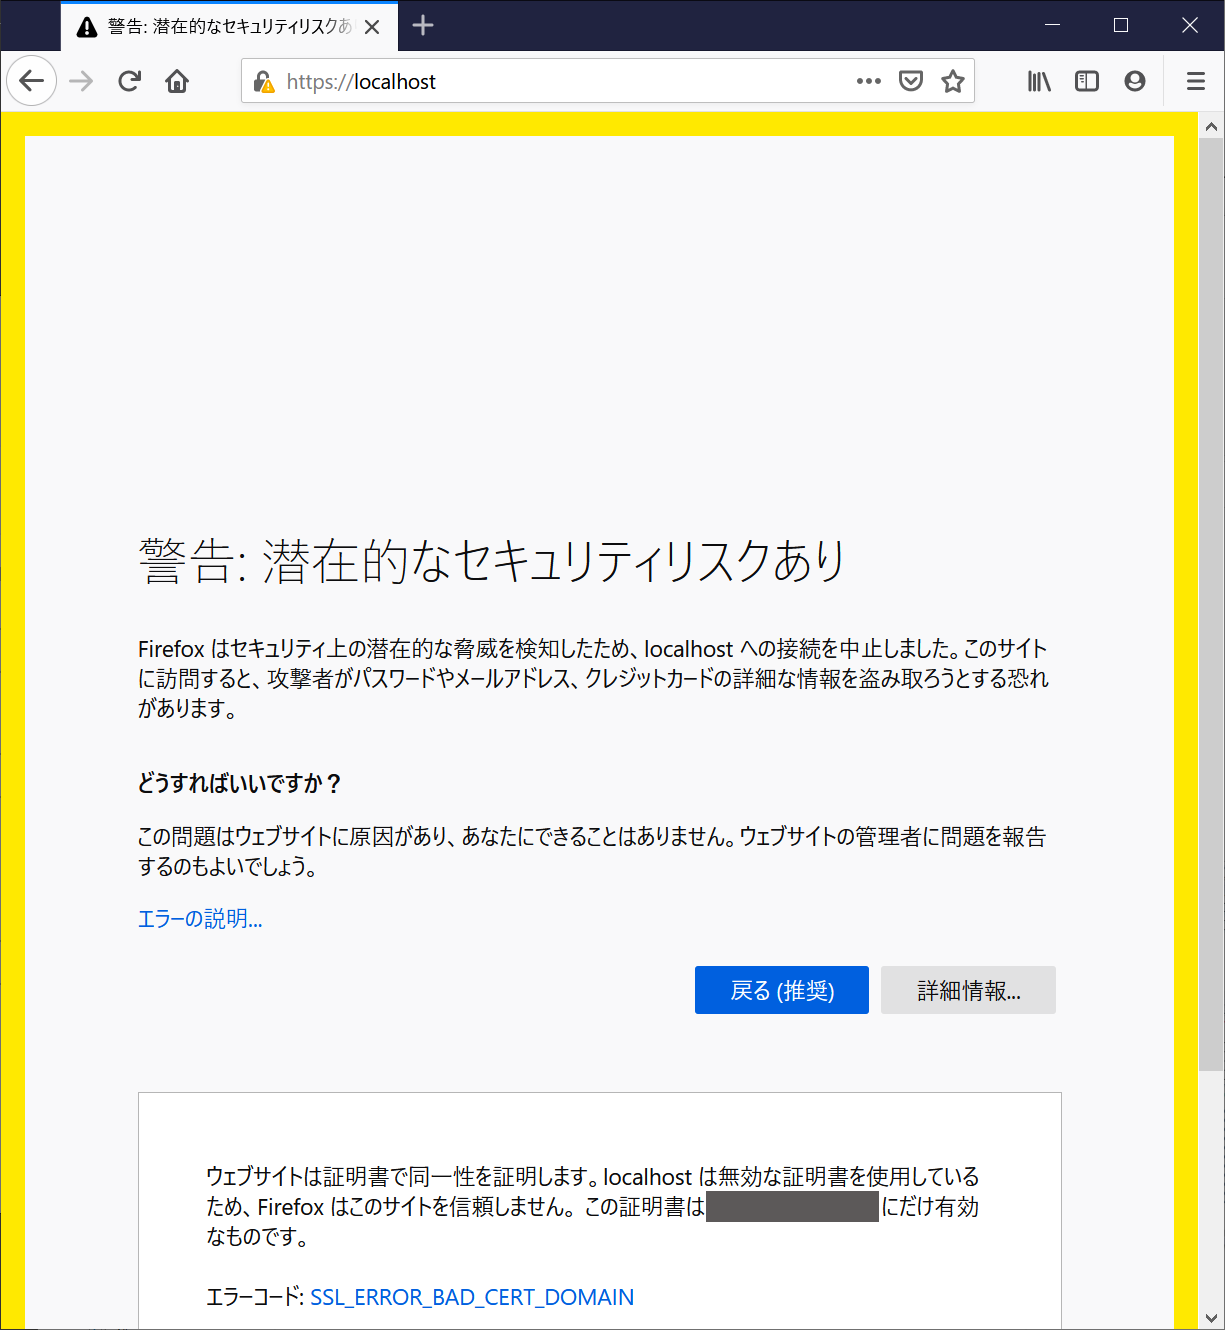The width and height of the screenshot is (1225, 1330).
Task: Click the エラーコード: label text
Action: (x=255, y=1297)
